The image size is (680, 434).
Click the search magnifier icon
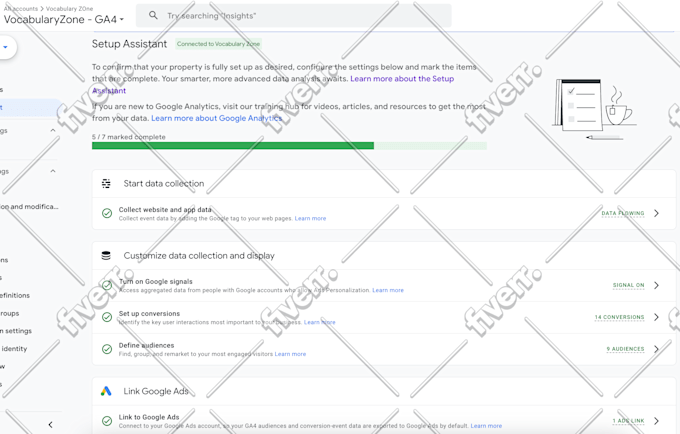point(153,15)
